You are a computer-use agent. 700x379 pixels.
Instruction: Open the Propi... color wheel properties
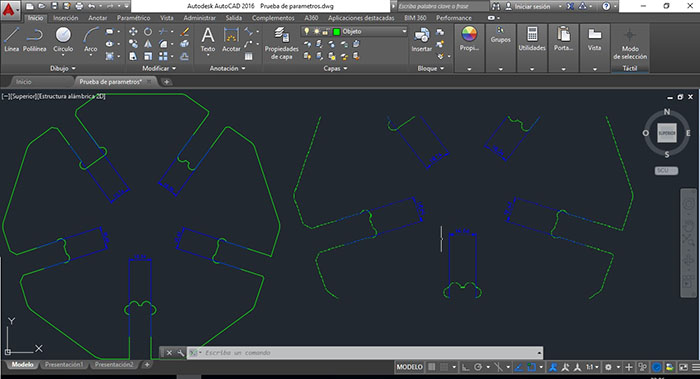tap(469, 38)
